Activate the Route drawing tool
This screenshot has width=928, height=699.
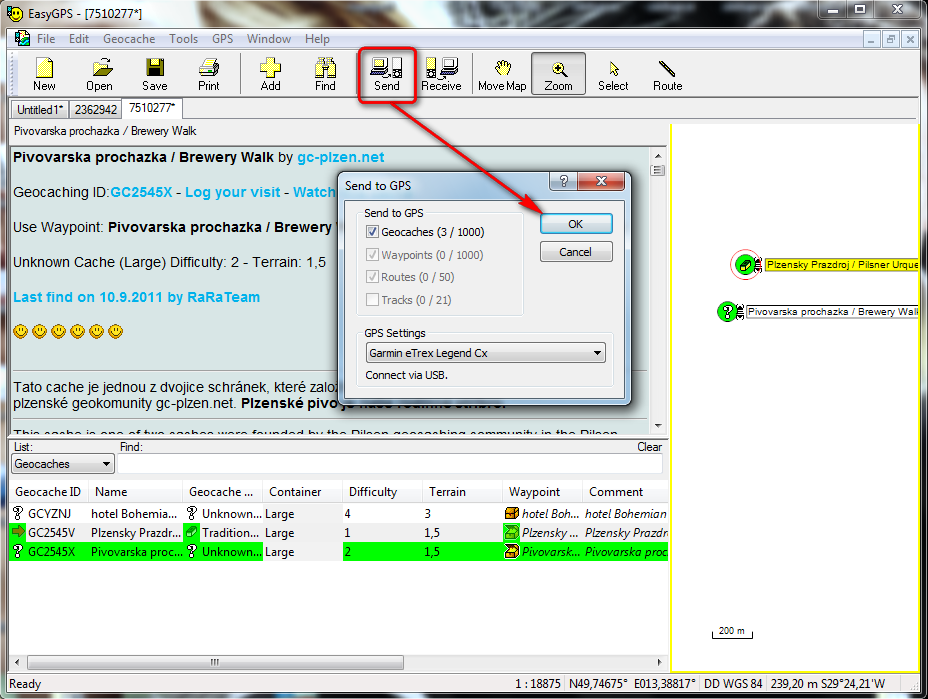click(x=668, y=74)
